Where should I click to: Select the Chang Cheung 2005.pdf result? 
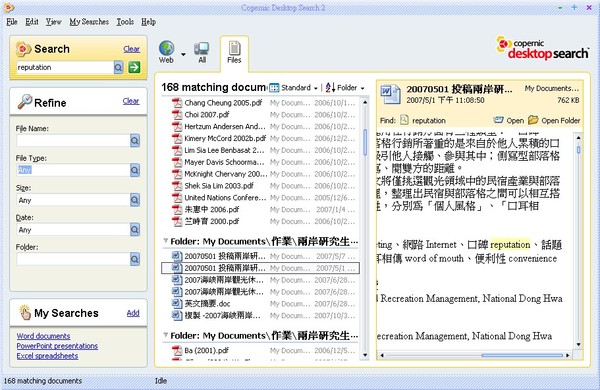[x=260, y=103]
